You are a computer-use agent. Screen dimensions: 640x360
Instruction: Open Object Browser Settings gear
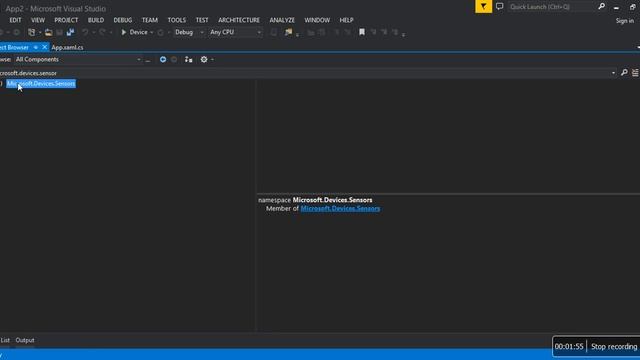pyautogui.click(x=204, y=60)
